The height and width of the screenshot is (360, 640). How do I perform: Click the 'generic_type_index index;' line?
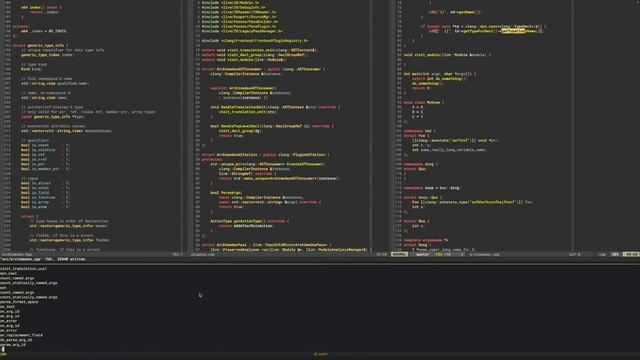click(47, 55)
